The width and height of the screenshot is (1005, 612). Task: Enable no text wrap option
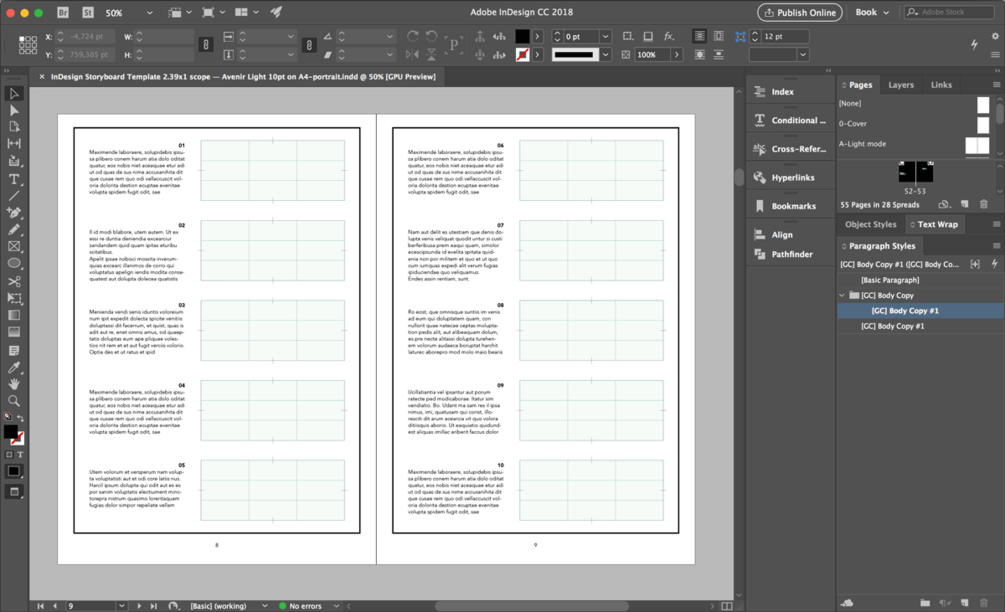[x=699, y=37]
